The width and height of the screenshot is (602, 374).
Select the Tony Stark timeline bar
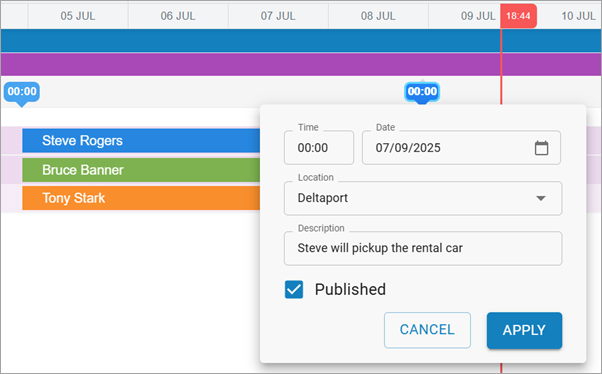point(141,198)
